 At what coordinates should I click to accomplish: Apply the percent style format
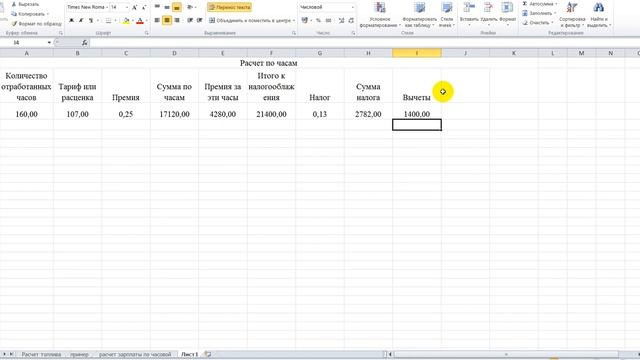tap(318, 20)
